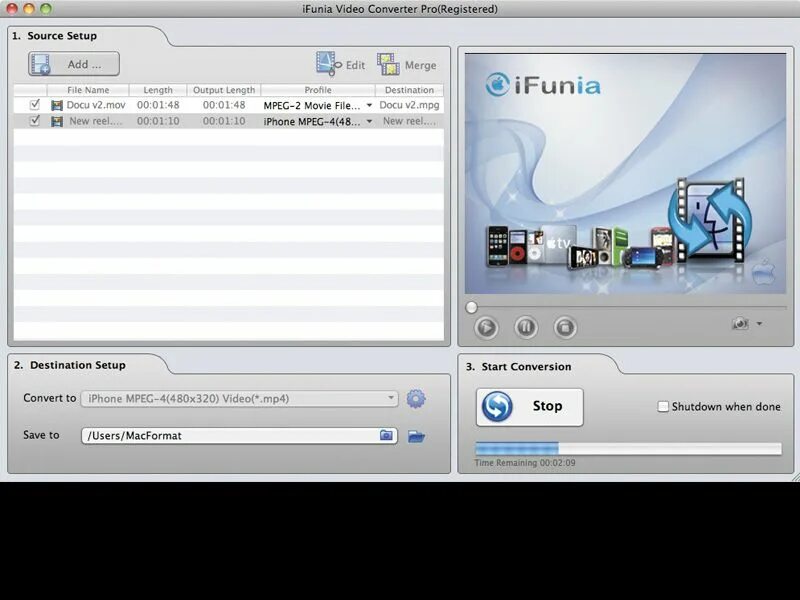Click the Destination column header
The height and width of the screenshot is (600, 800).
pyautogui.click(x=409, y=90)
